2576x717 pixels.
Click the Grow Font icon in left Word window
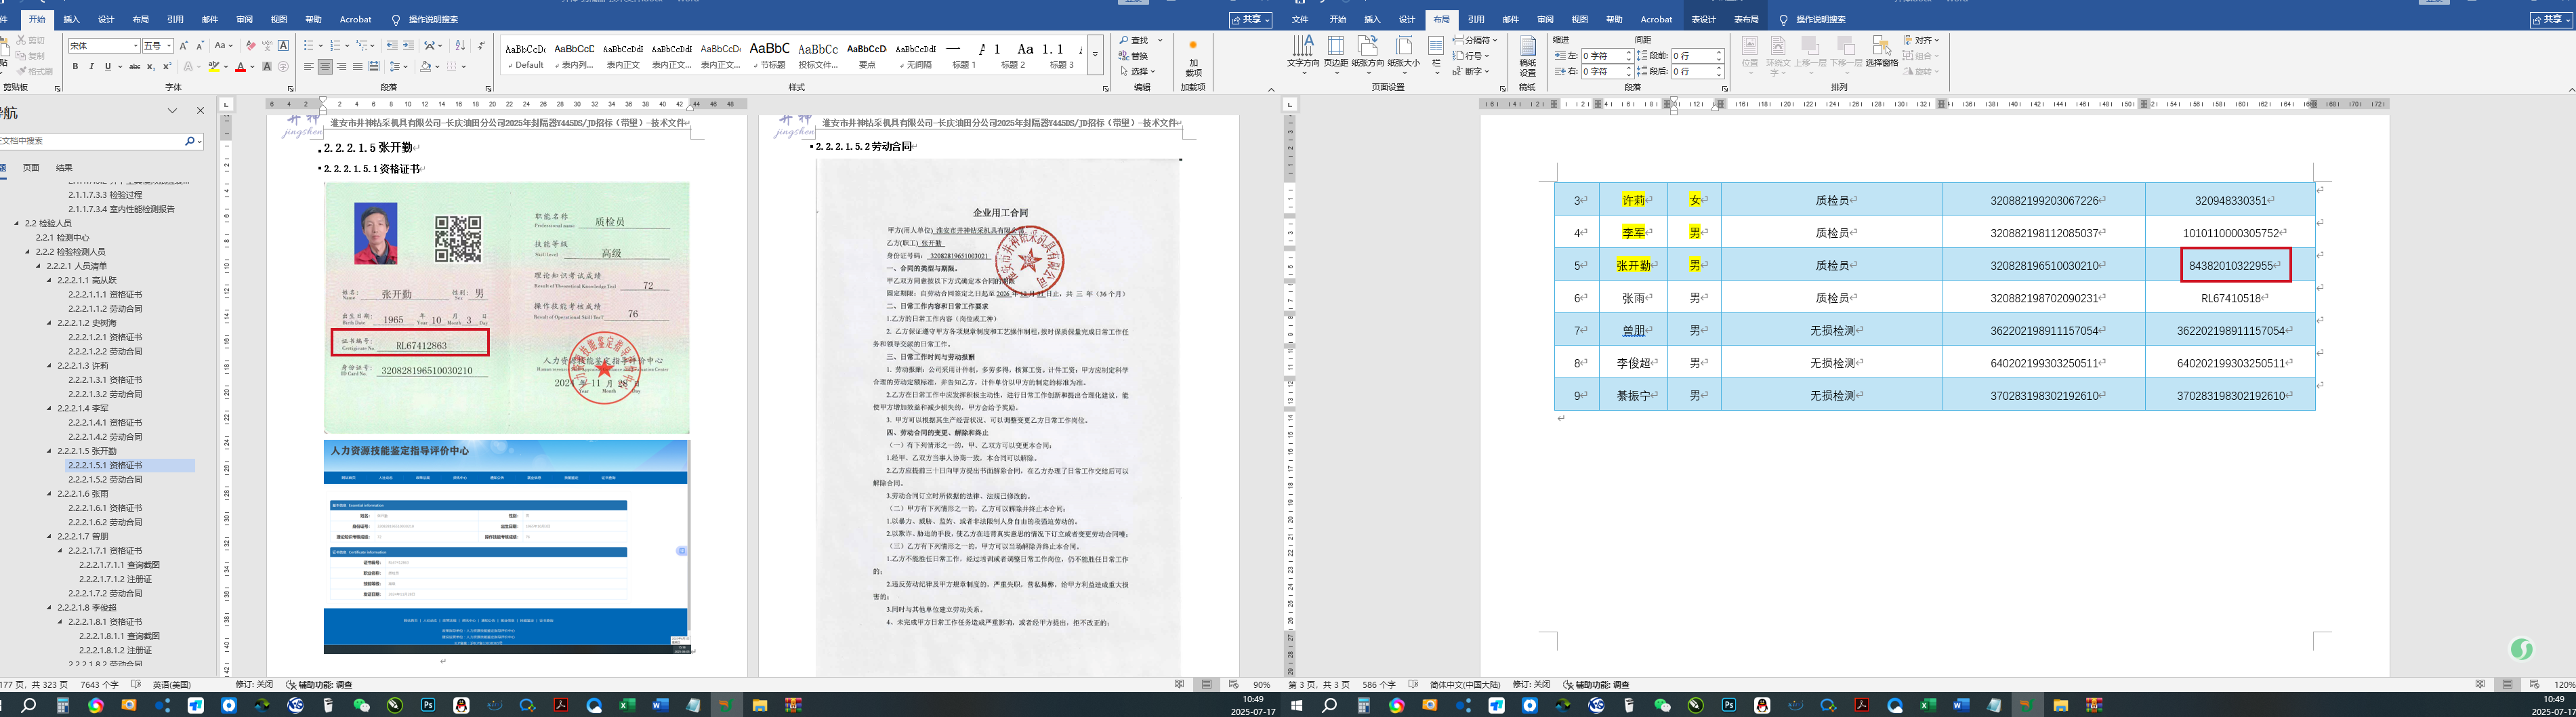[x=183, y=46]
